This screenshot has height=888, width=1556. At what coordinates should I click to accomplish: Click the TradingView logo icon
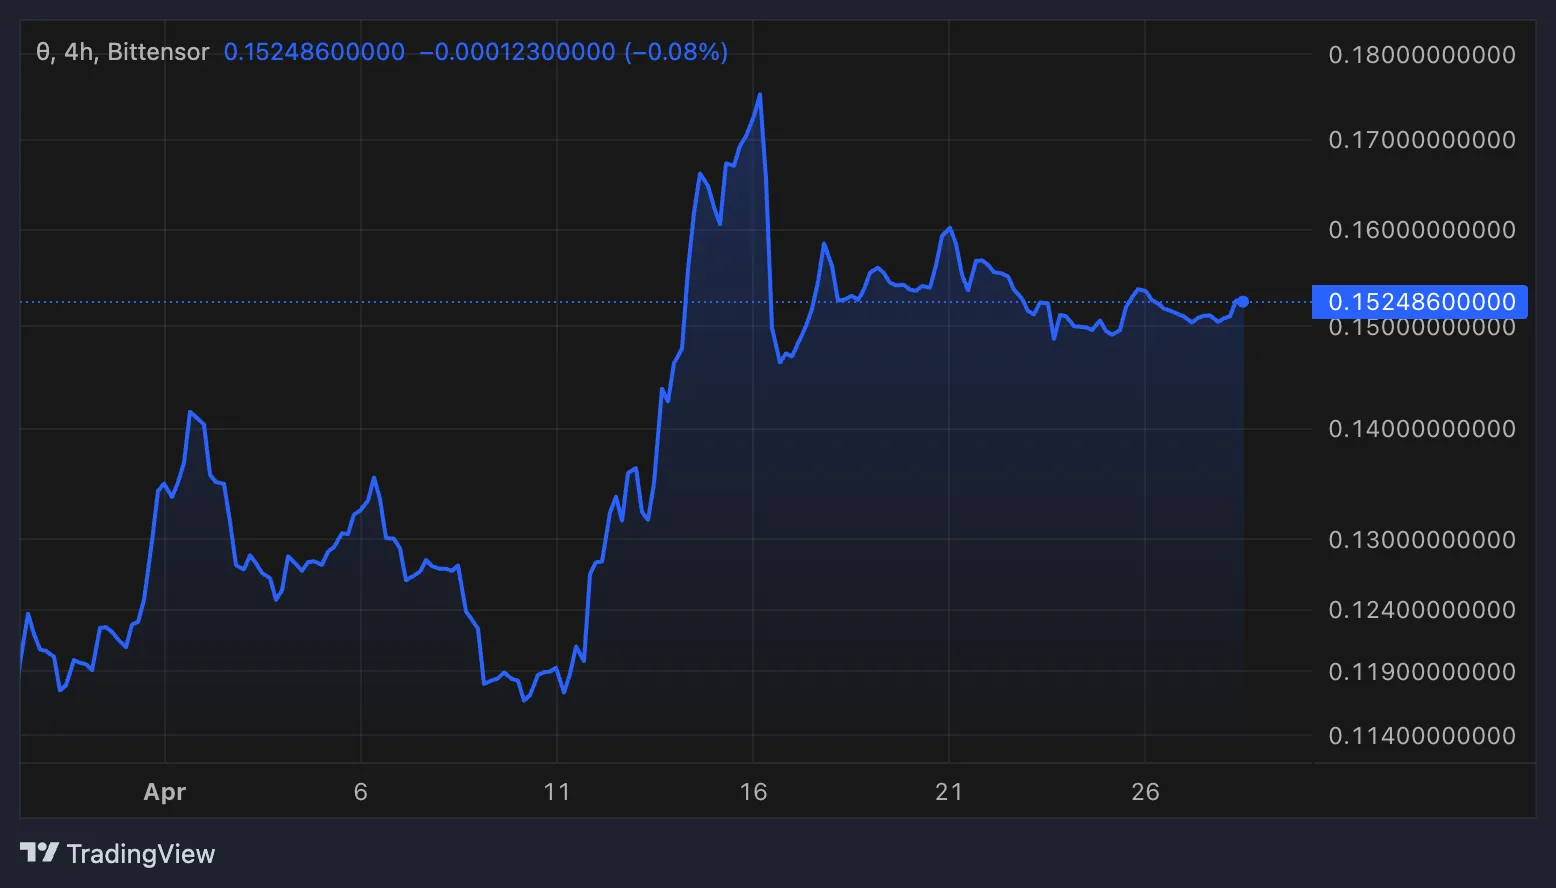(40, 854)
